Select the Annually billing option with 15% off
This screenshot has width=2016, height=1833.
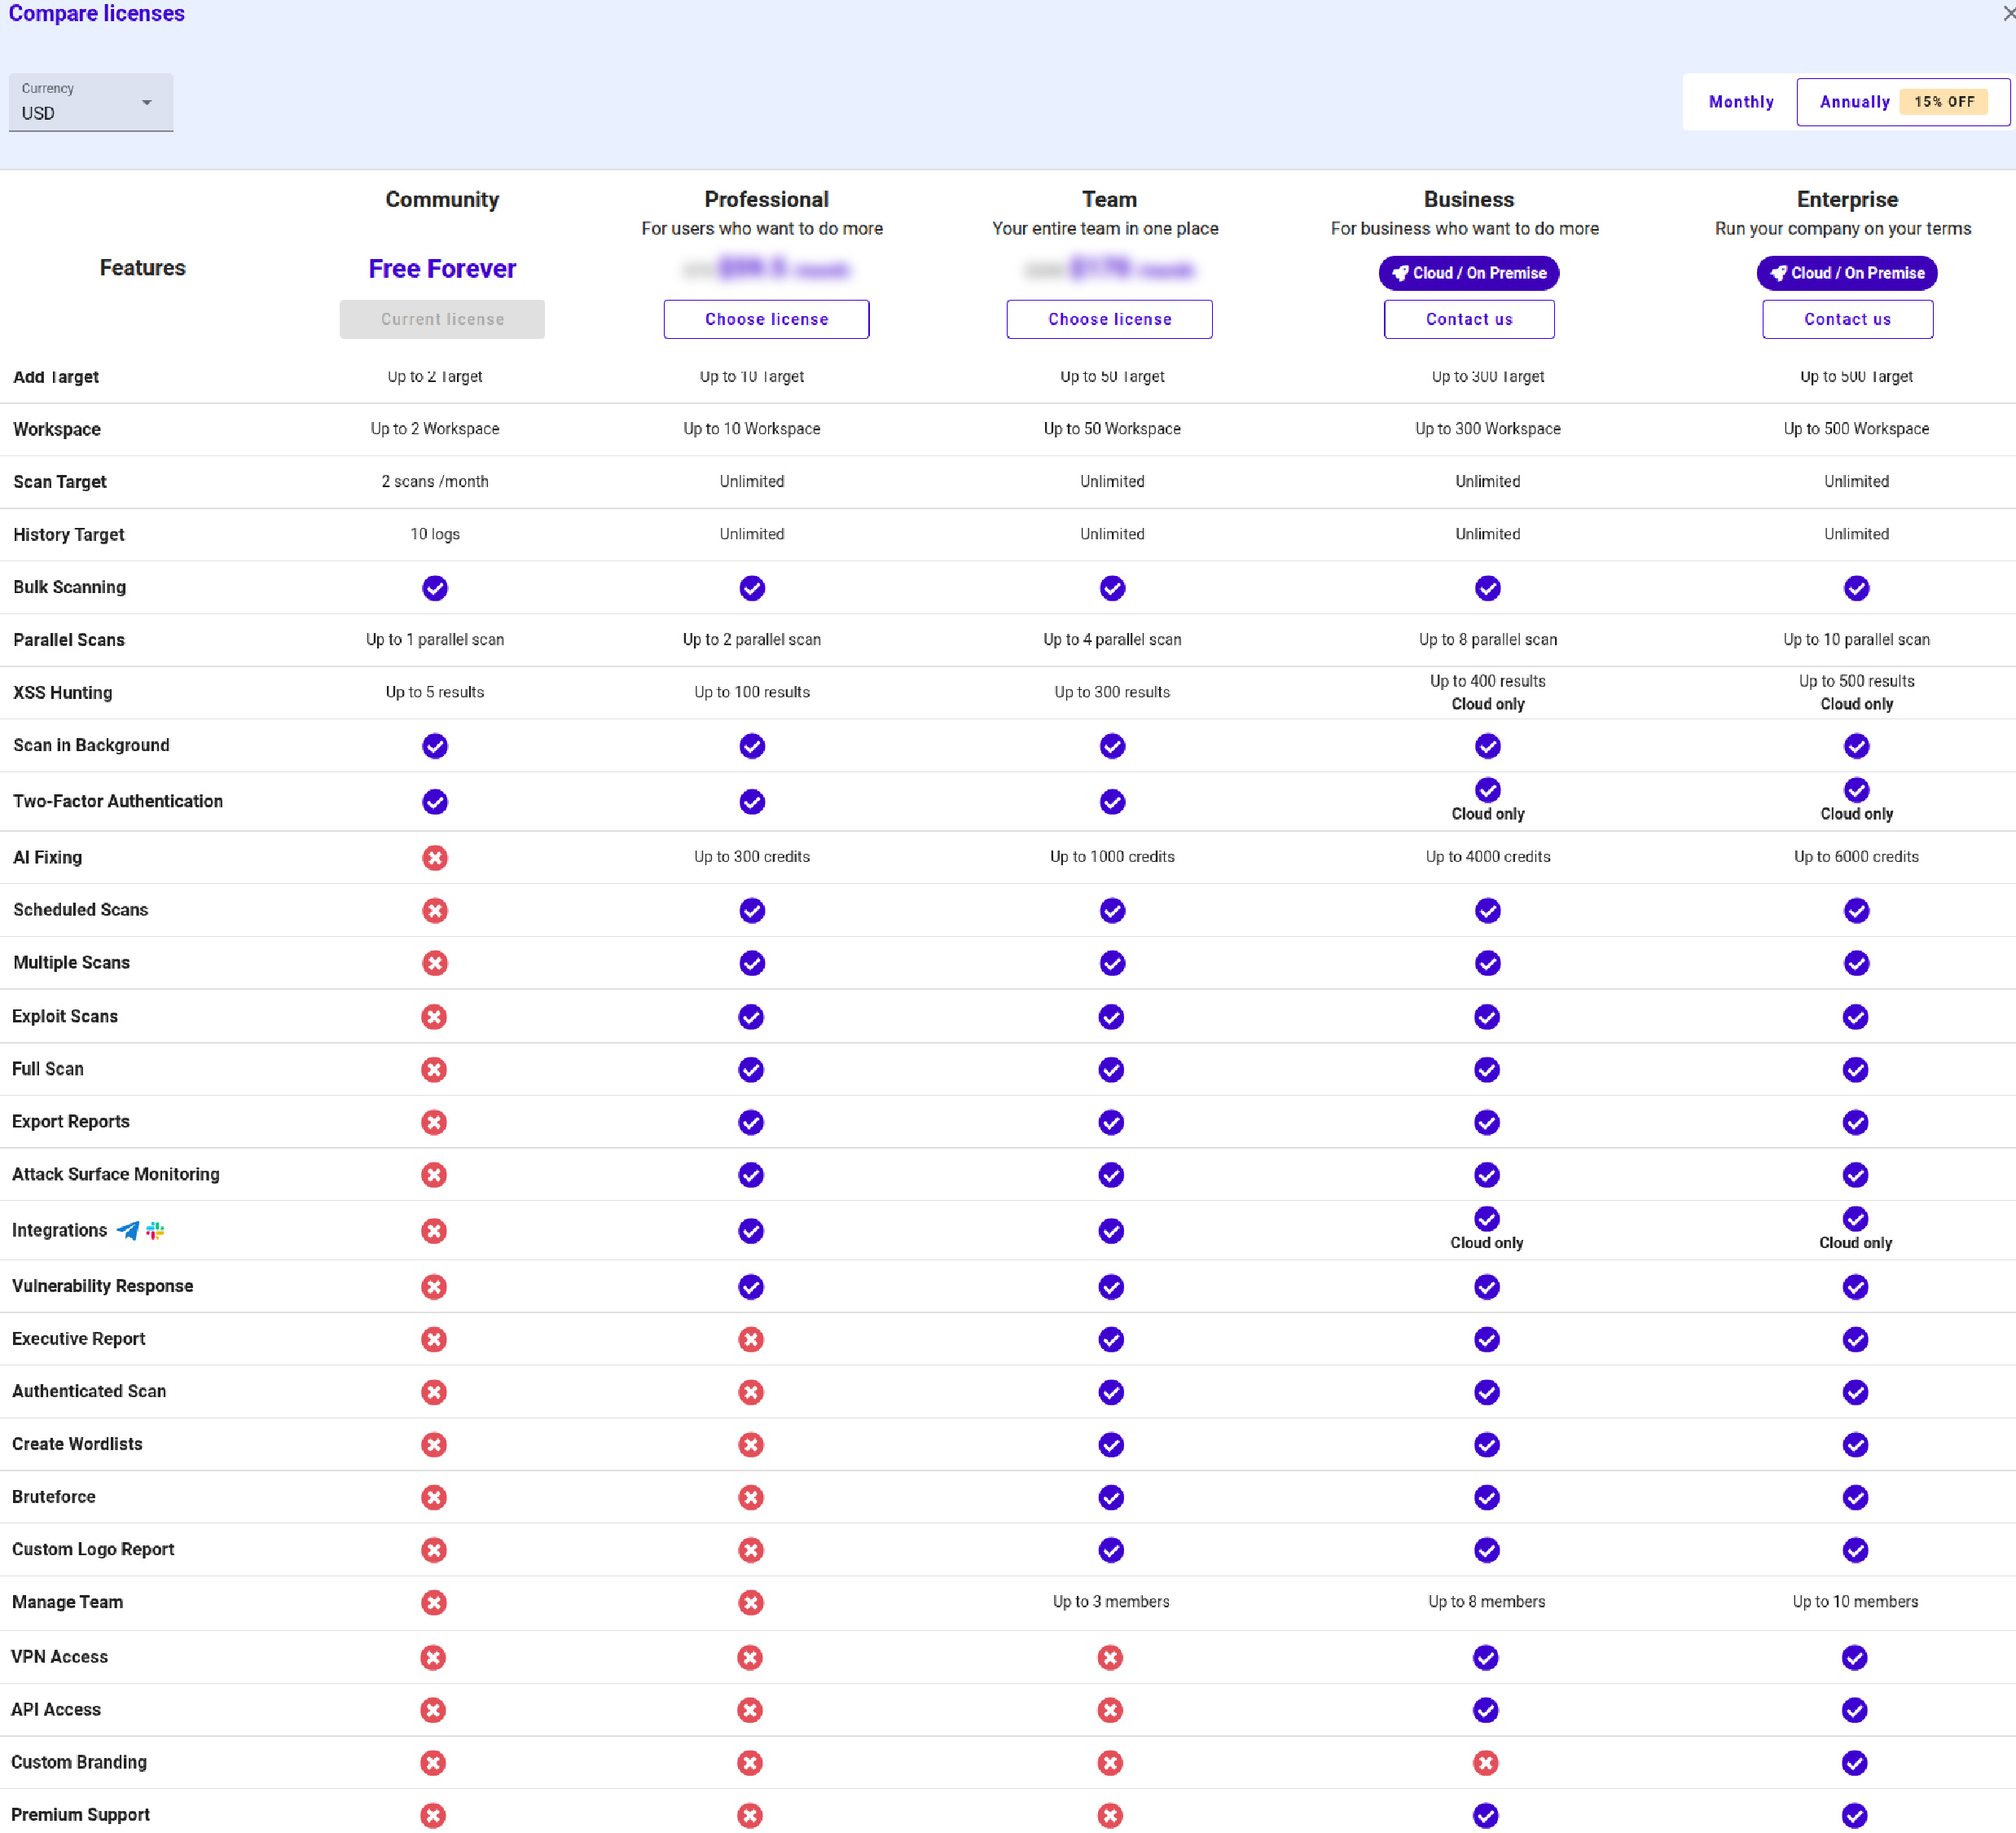point(1855,101)
